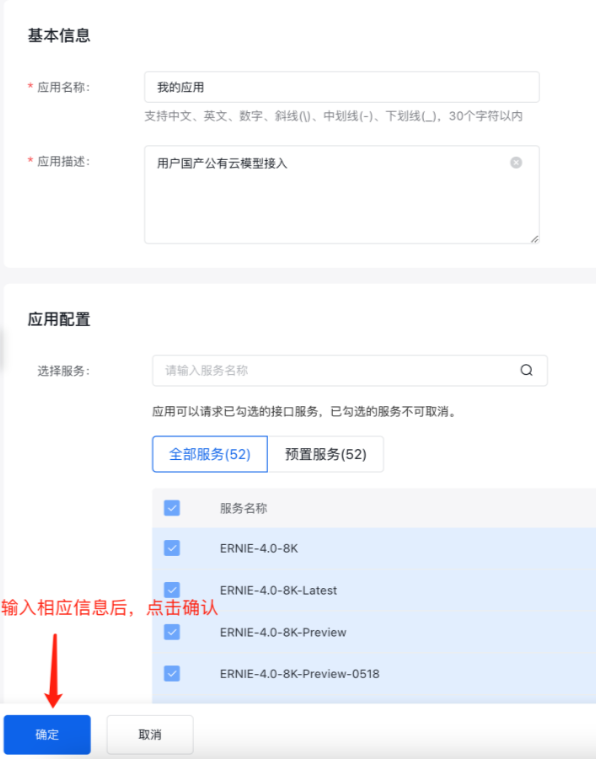Image resolution: width=596 pixels, height=759 pixels.
Task: Click the blue 确定 button
Action: tap(47, 734)
